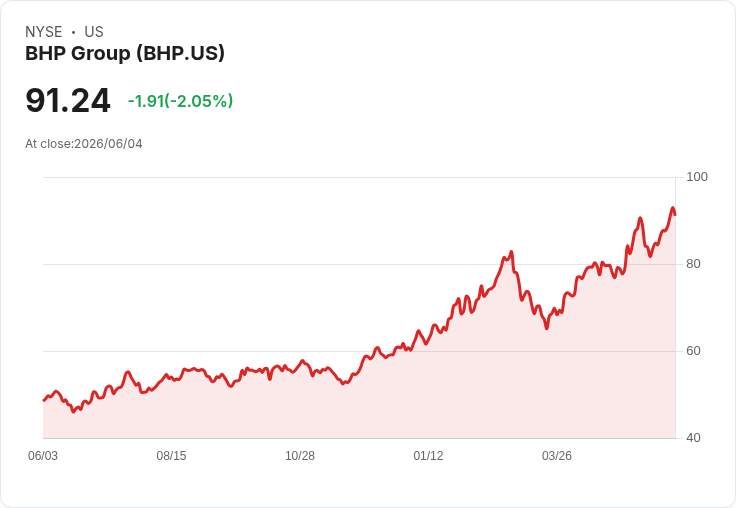Click the -1.91(-2.05%) price change text

[180, 101]
